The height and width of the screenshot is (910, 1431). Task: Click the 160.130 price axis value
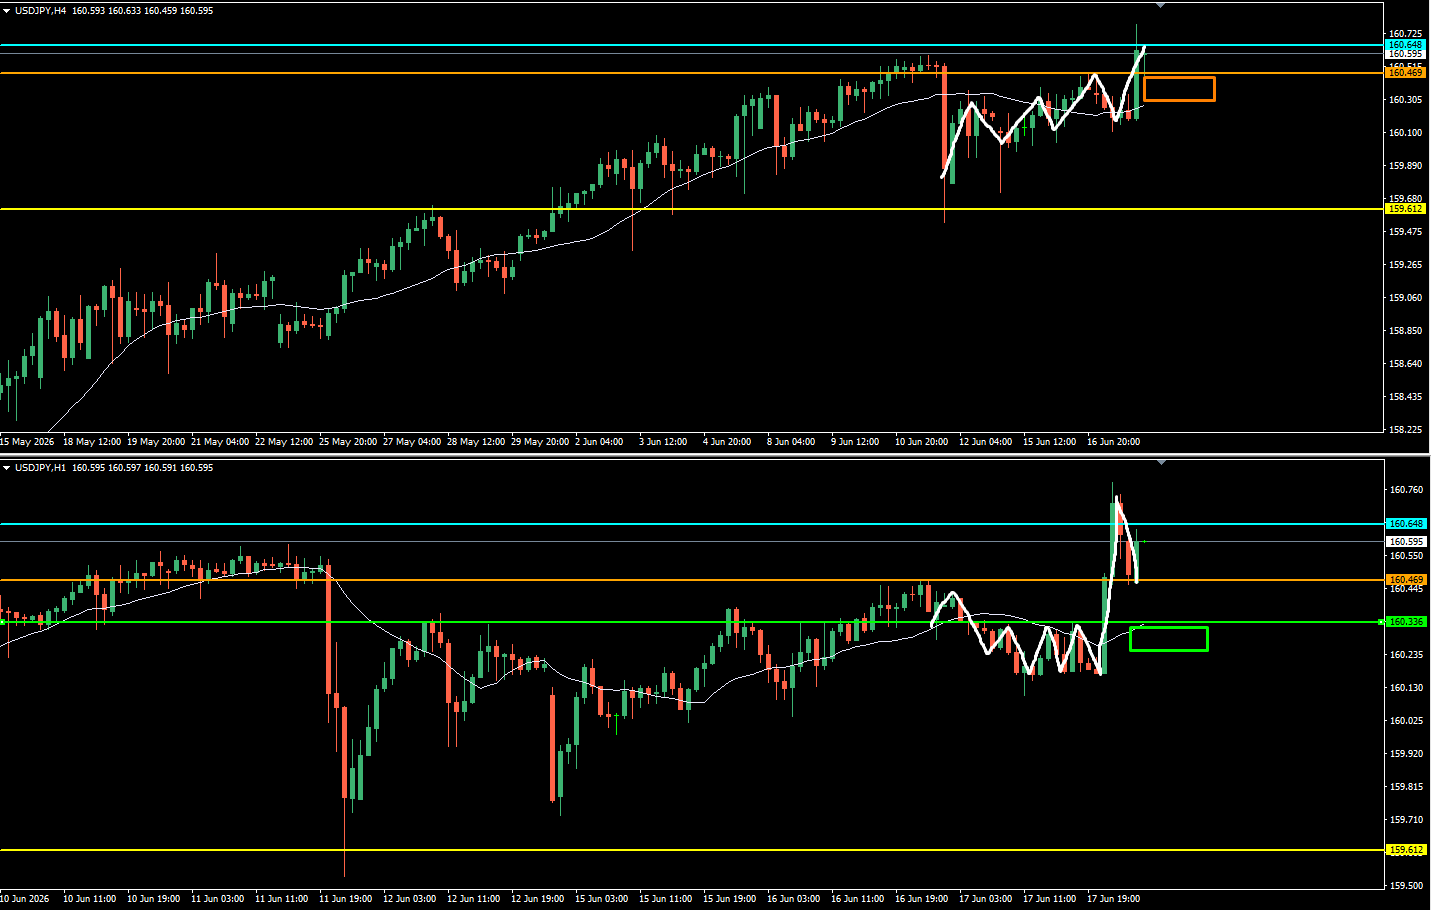click(x=1405, y=688)
